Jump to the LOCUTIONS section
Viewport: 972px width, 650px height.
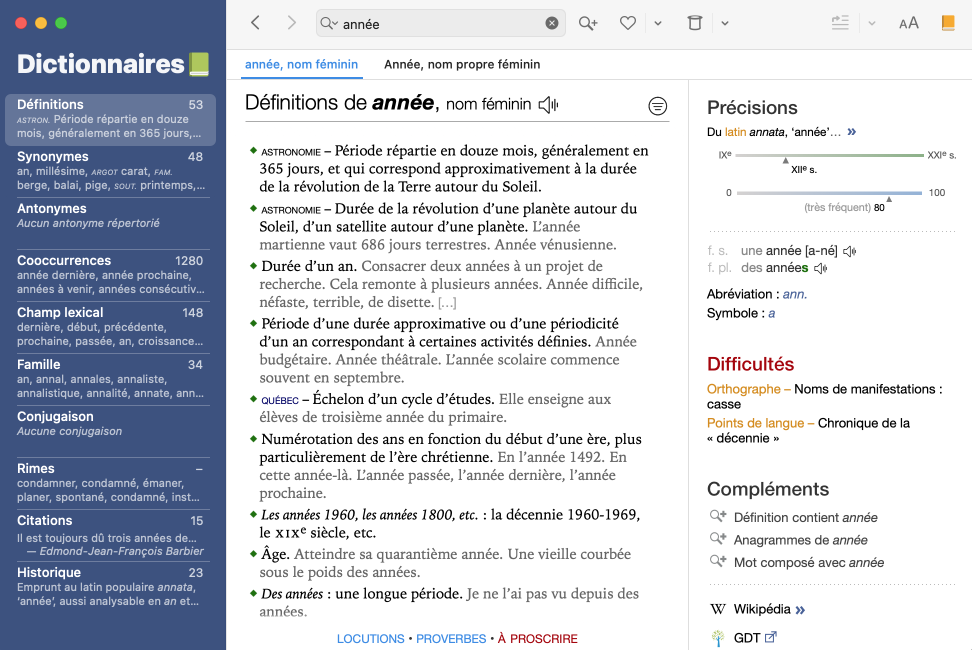370,639
